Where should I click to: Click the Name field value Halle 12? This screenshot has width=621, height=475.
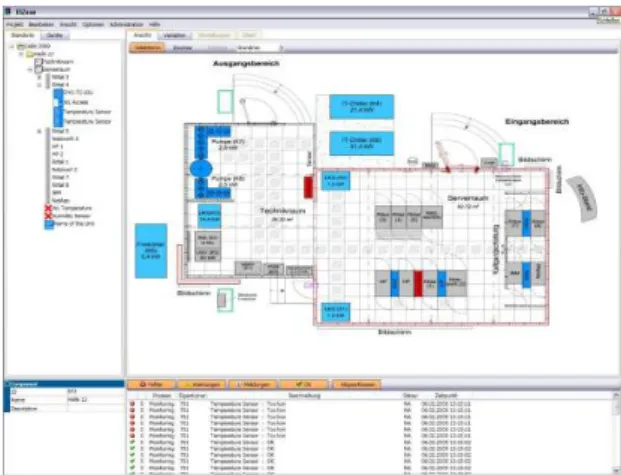point(96,400)
